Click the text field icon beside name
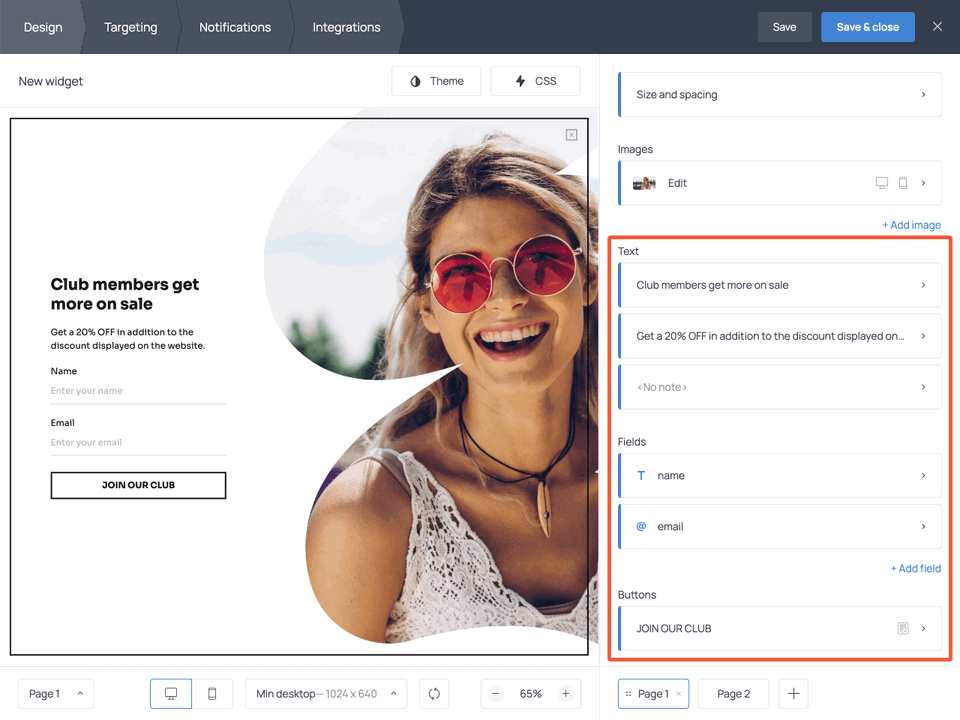This screenshot has height=720, width=960. point(641,475)
